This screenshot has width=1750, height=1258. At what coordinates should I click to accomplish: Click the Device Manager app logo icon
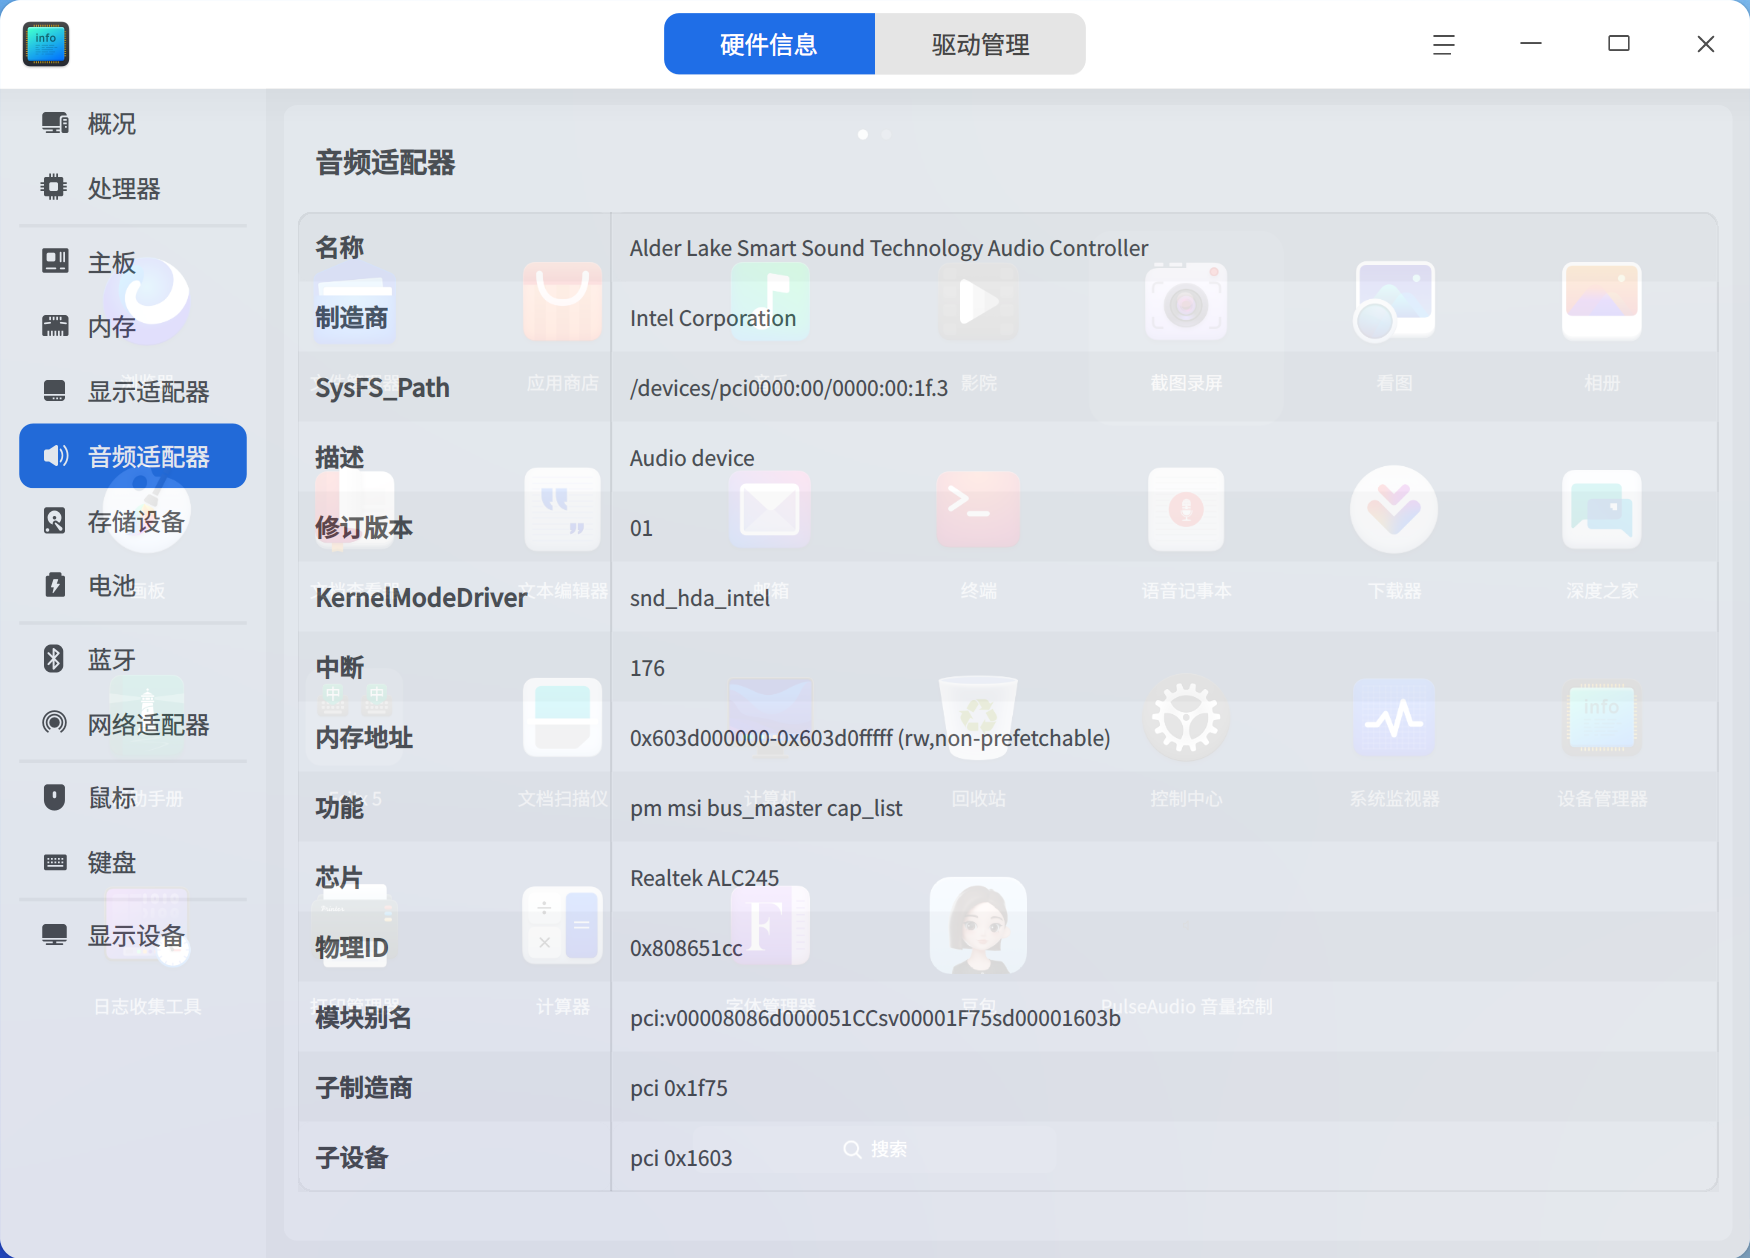click(x=46, y=44)
